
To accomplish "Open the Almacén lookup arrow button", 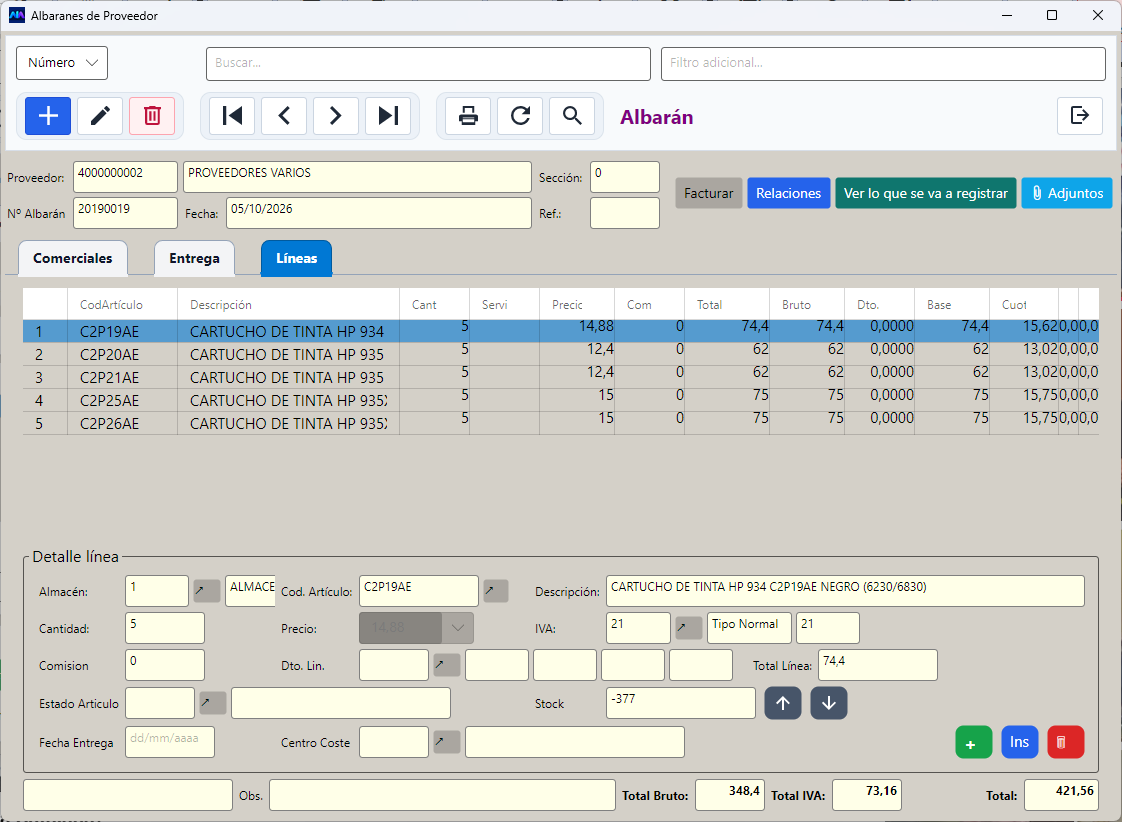I will click(x=207, y=591).
